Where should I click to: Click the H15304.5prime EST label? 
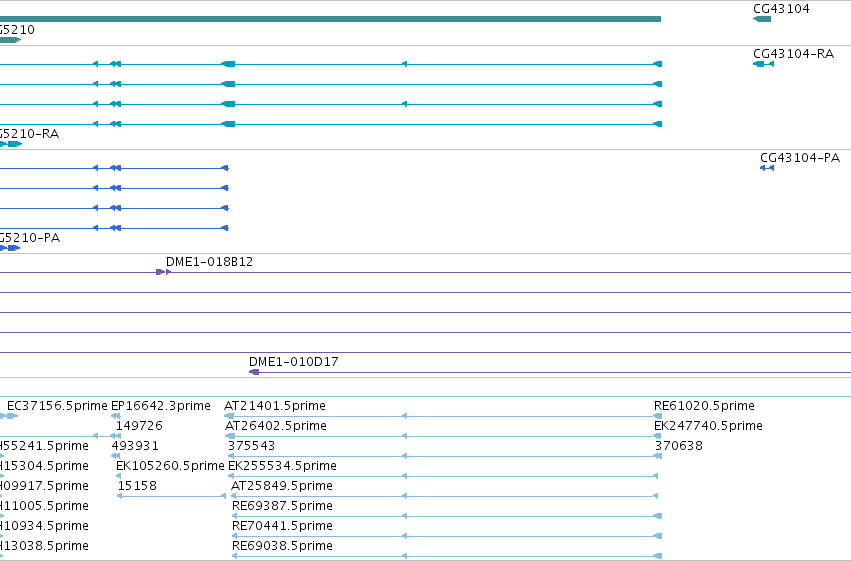pyautogui.click(x=44, y=466)
